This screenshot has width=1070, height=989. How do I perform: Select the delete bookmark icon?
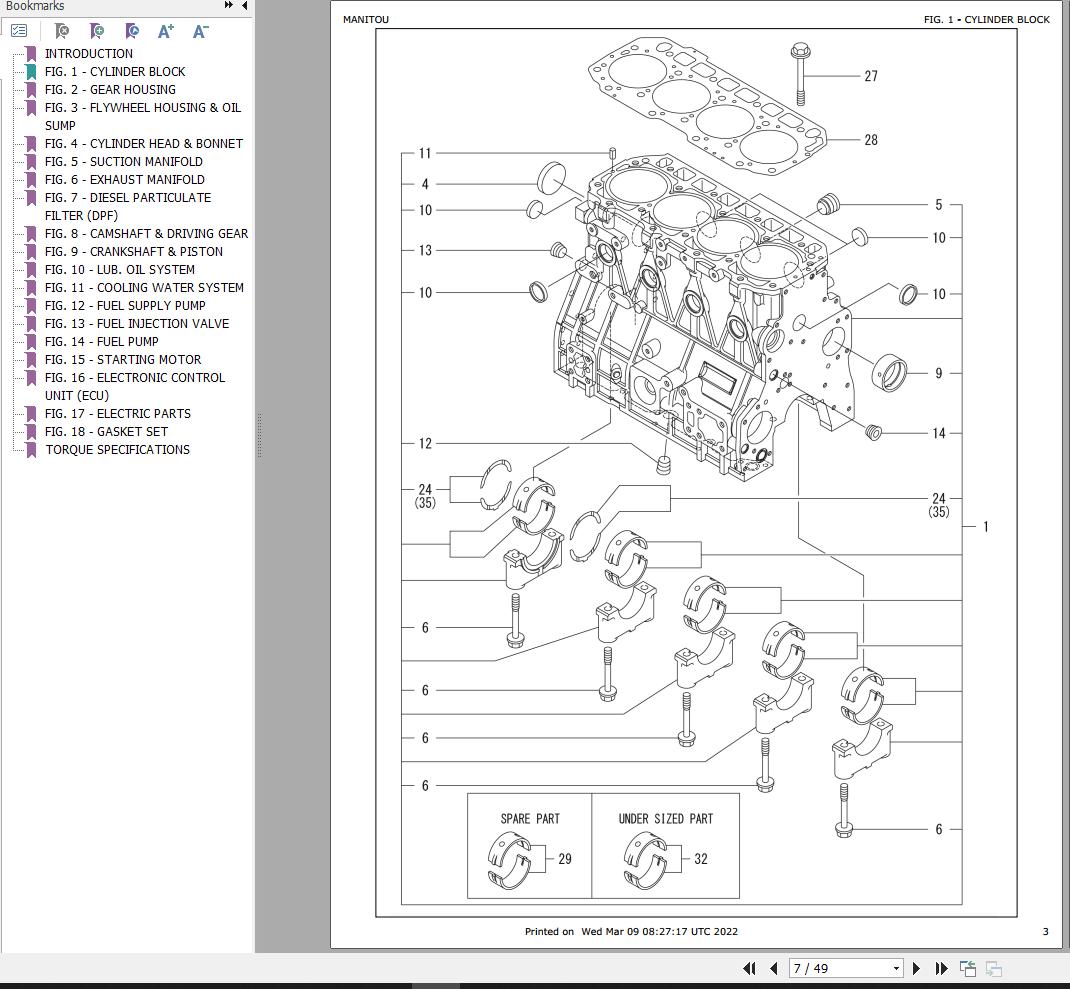62,31
